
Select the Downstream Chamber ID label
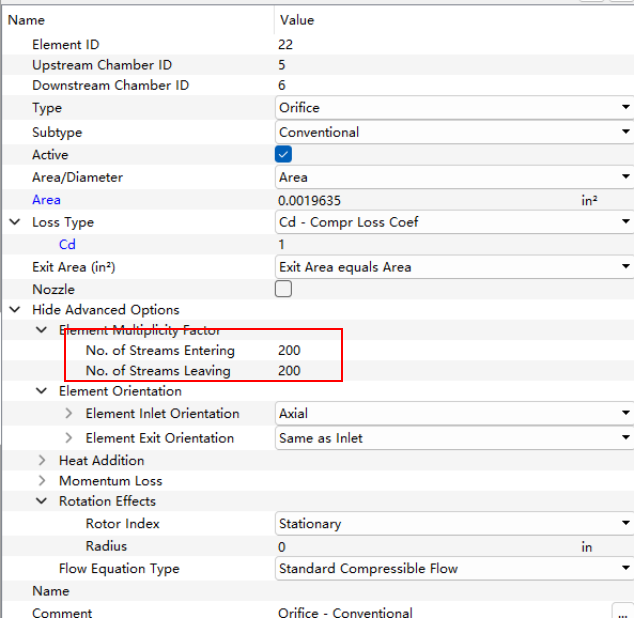click(x=111, y=85)
